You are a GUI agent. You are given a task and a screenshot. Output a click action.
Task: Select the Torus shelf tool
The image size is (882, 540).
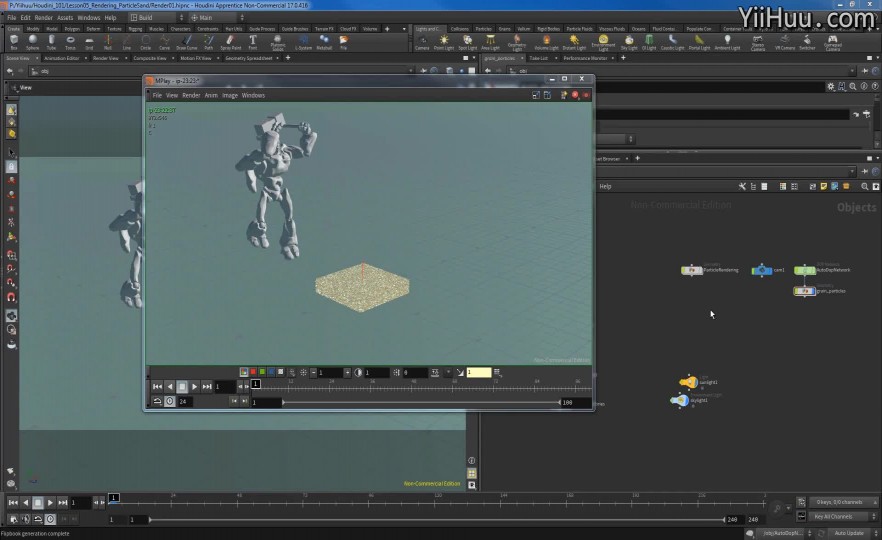(x=70, y=42)
